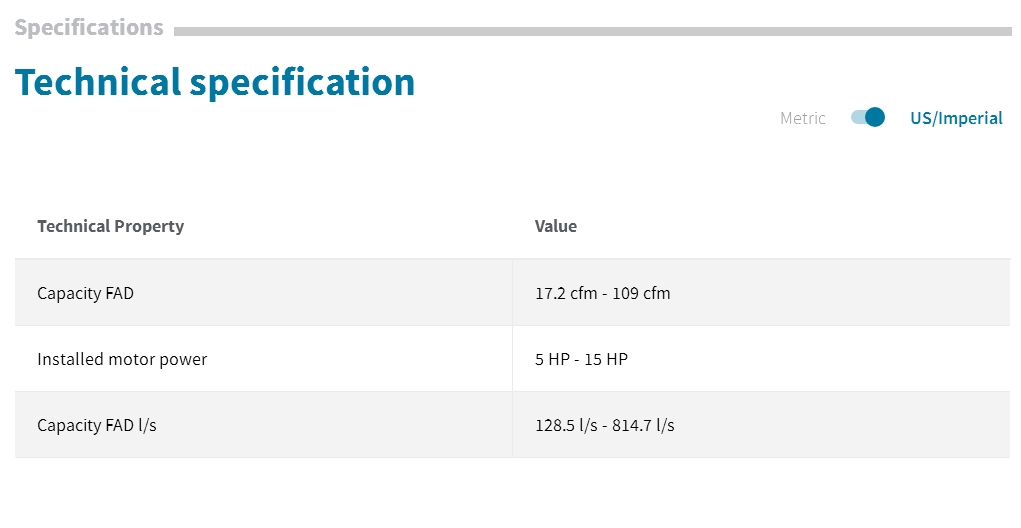Select the Value column header

click(555, 226)
